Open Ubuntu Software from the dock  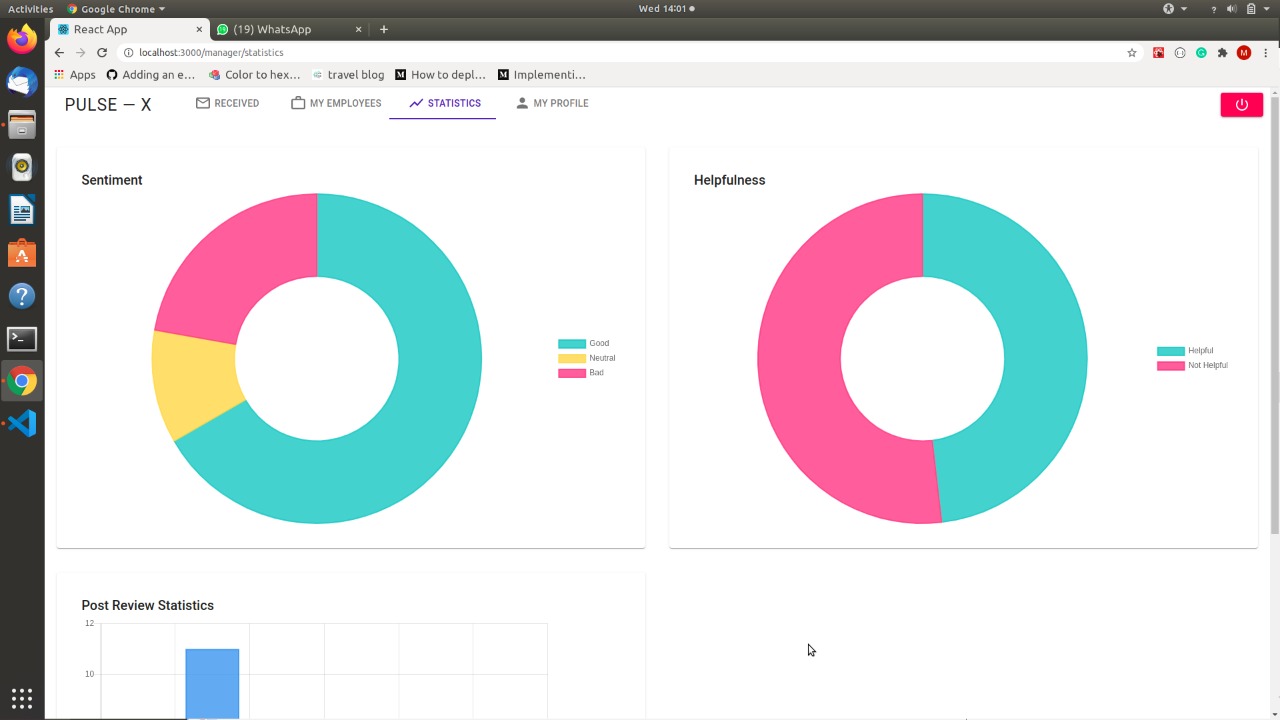[22, 254]
